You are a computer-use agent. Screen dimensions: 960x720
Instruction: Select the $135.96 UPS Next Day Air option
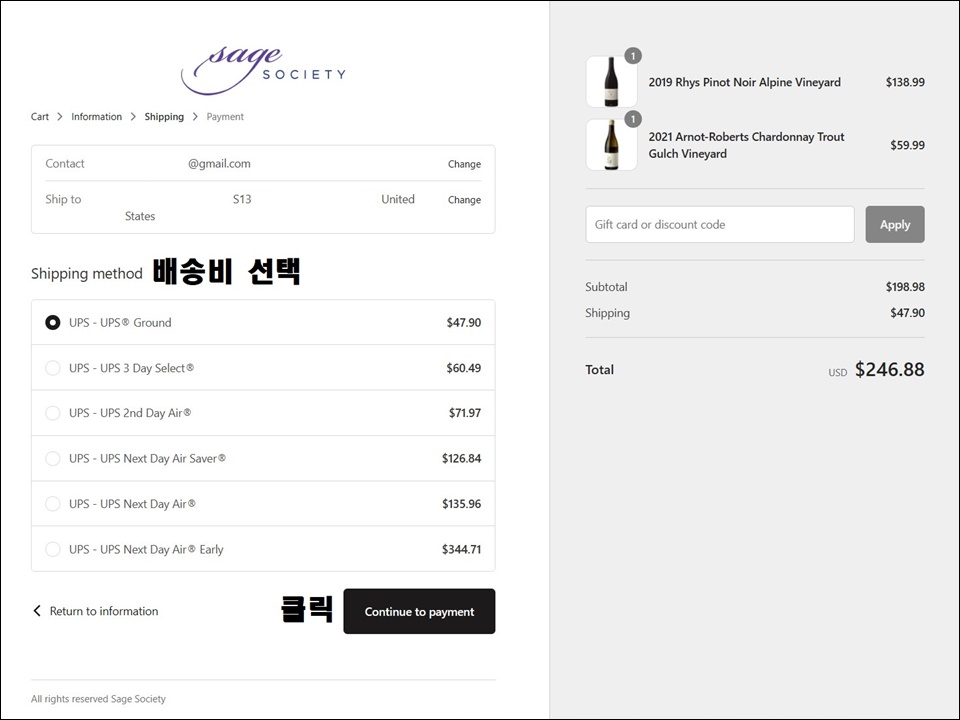[x=53, y=504]
